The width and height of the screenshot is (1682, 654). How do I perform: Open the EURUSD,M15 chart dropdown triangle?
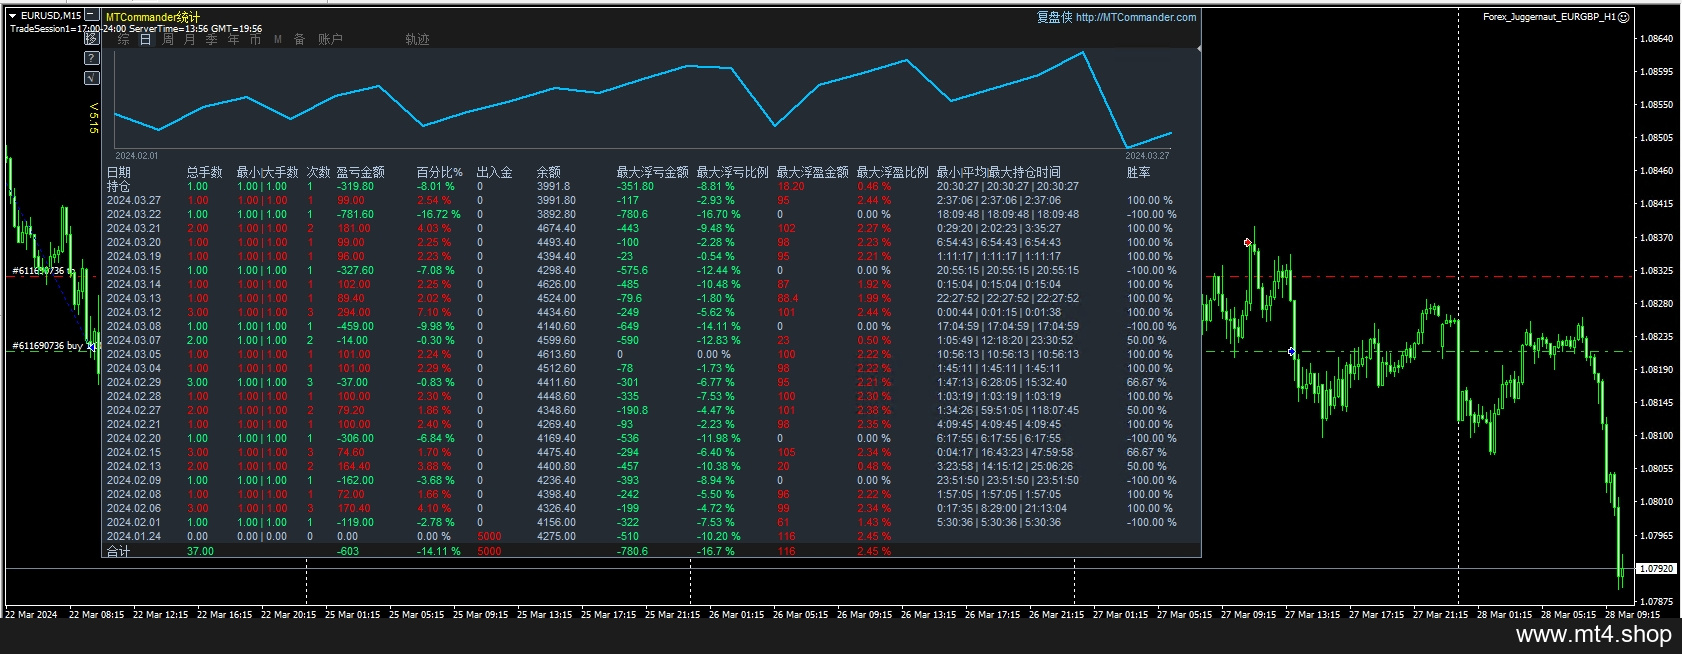click(12, 15)
